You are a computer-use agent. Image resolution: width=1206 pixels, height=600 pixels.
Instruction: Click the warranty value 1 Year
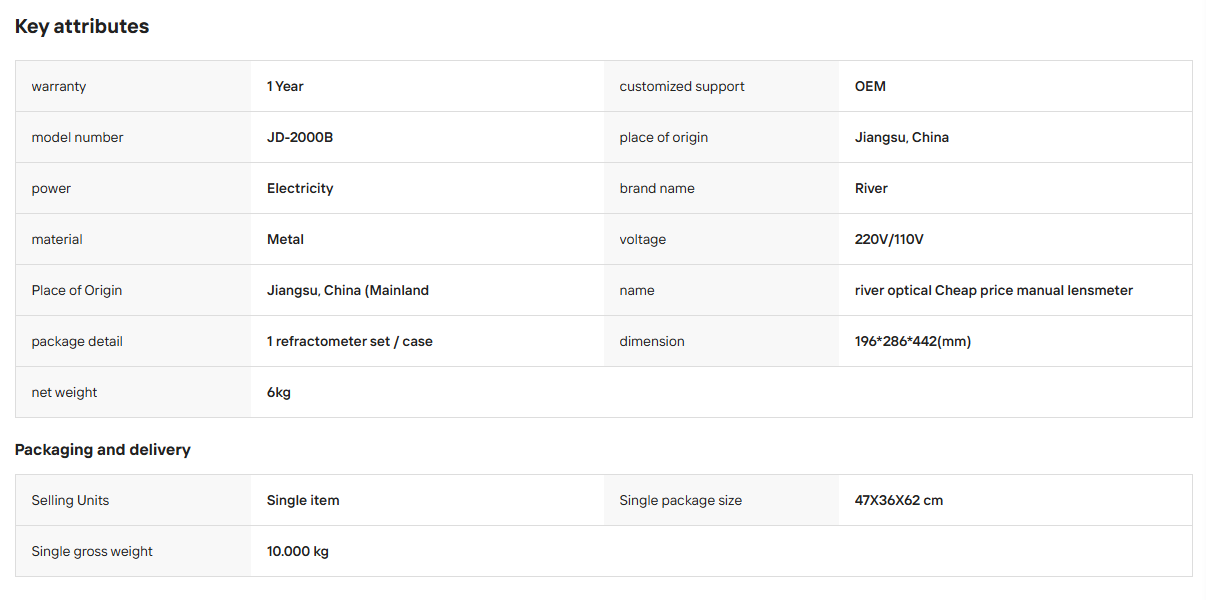click(285, 86)
